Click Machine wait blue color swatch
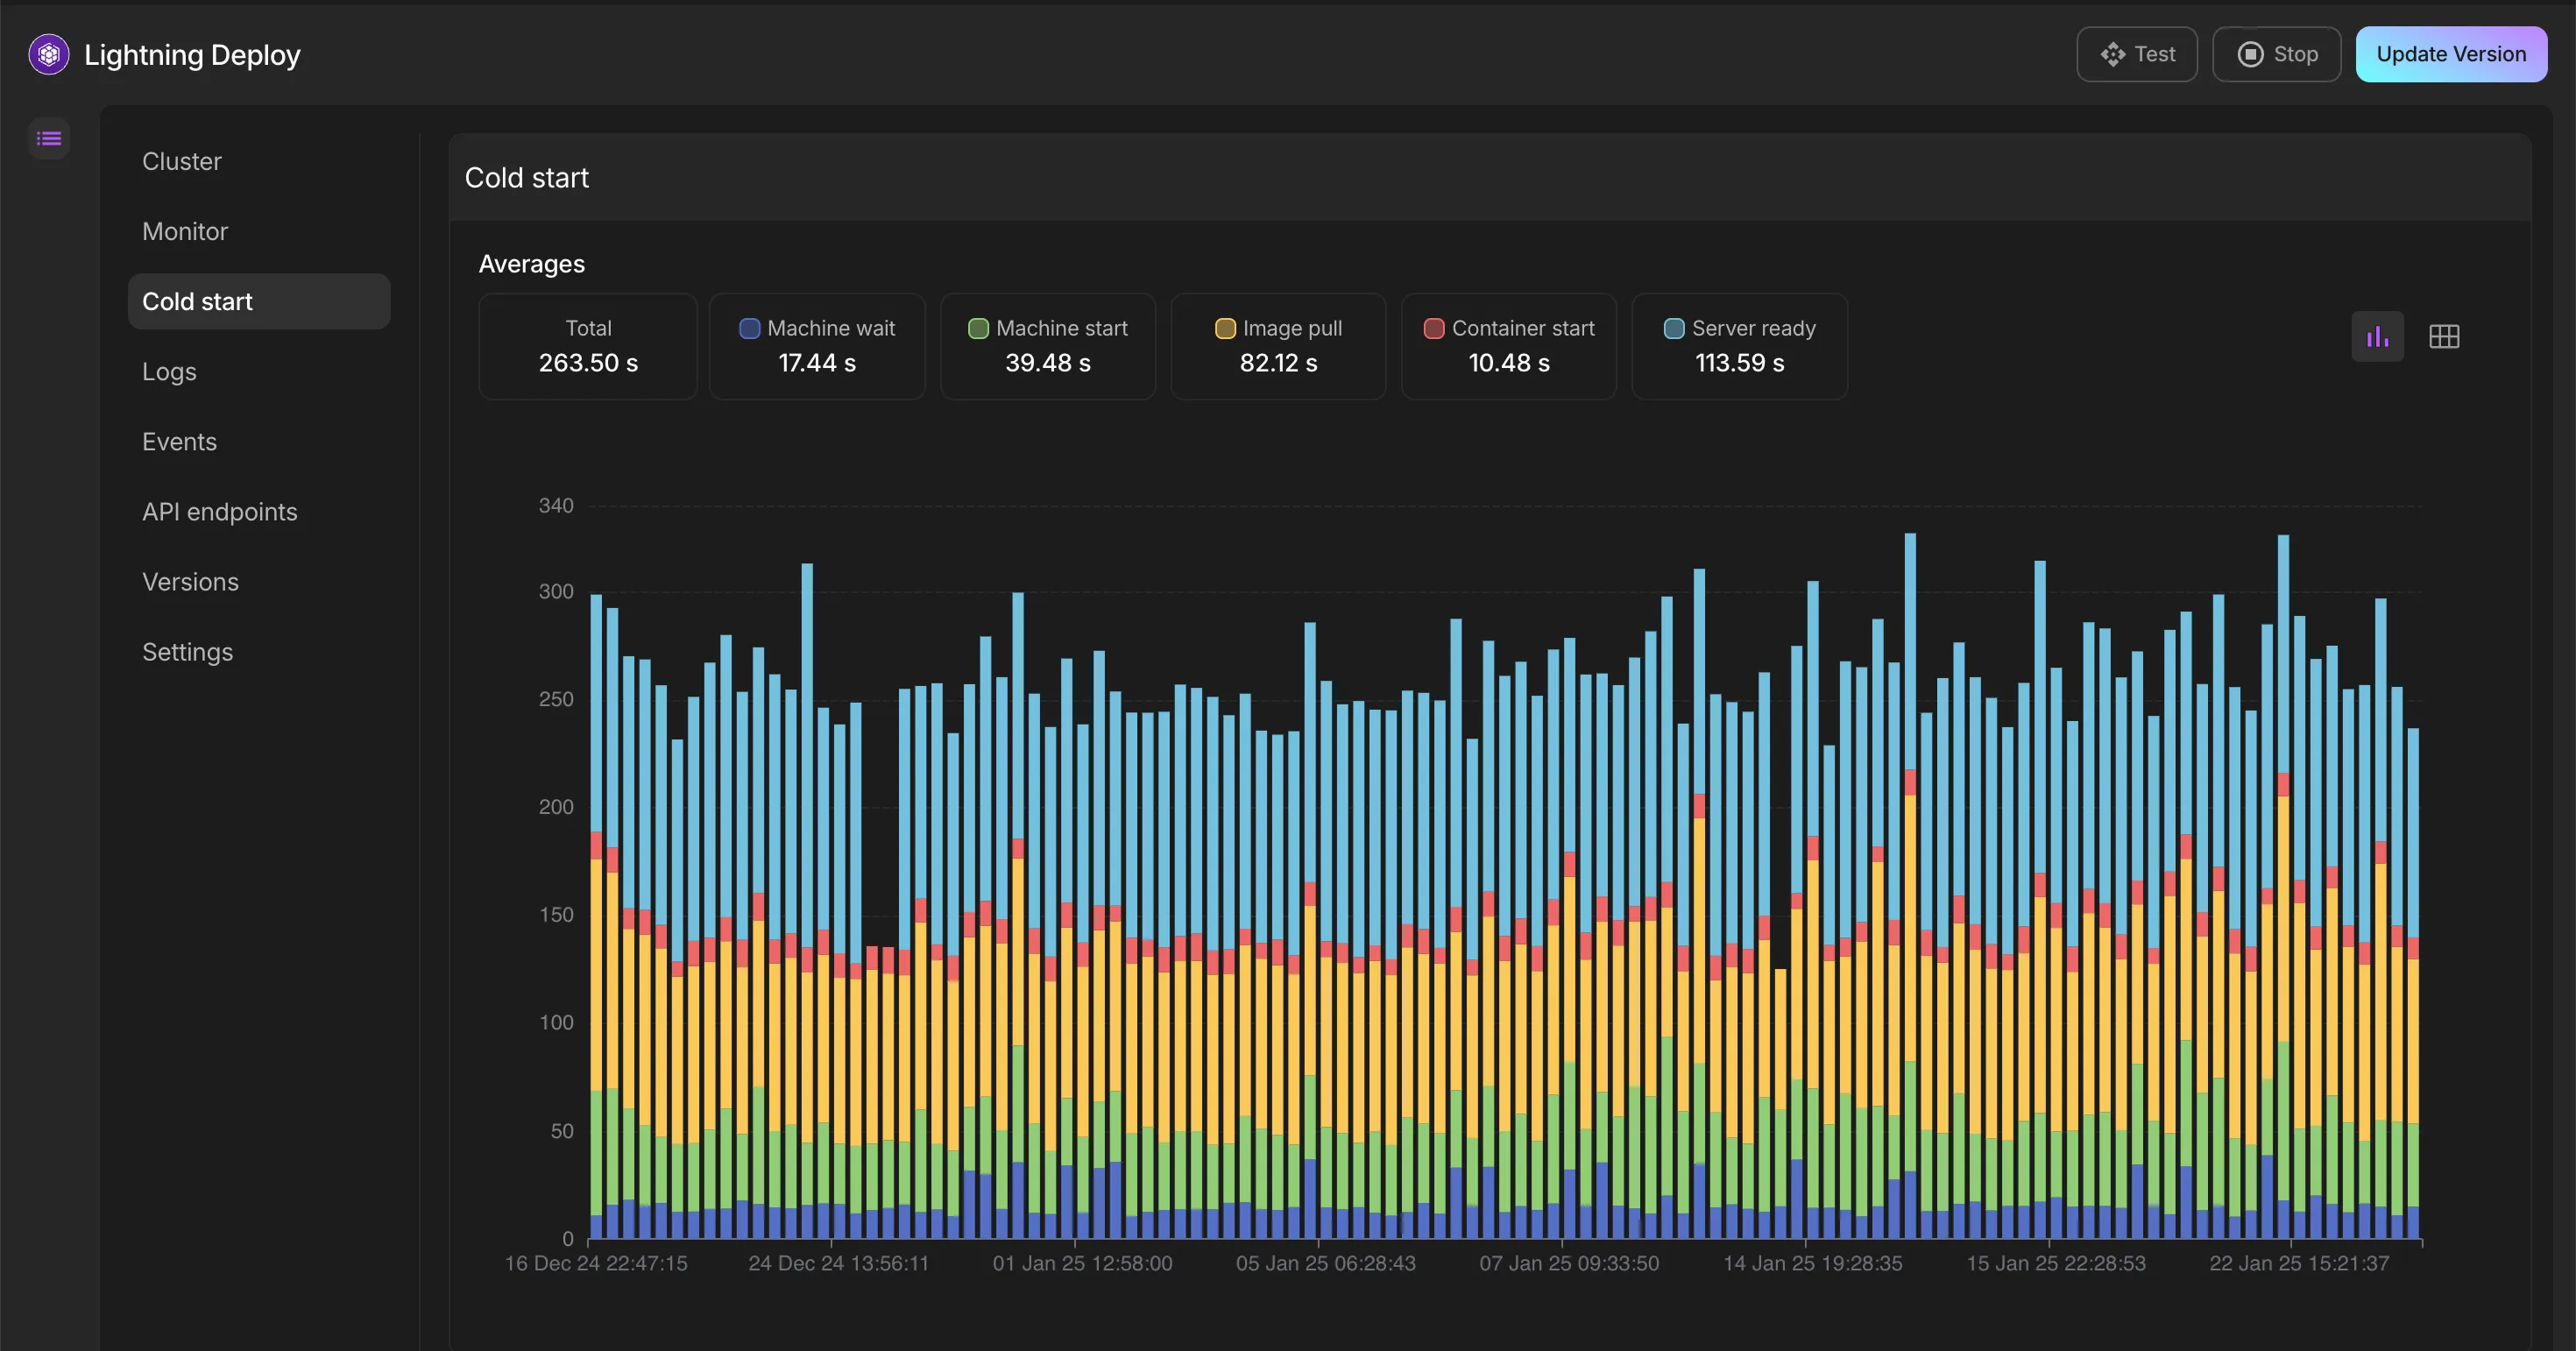This screenshot has height=1351, width=2576. (749, 328)
